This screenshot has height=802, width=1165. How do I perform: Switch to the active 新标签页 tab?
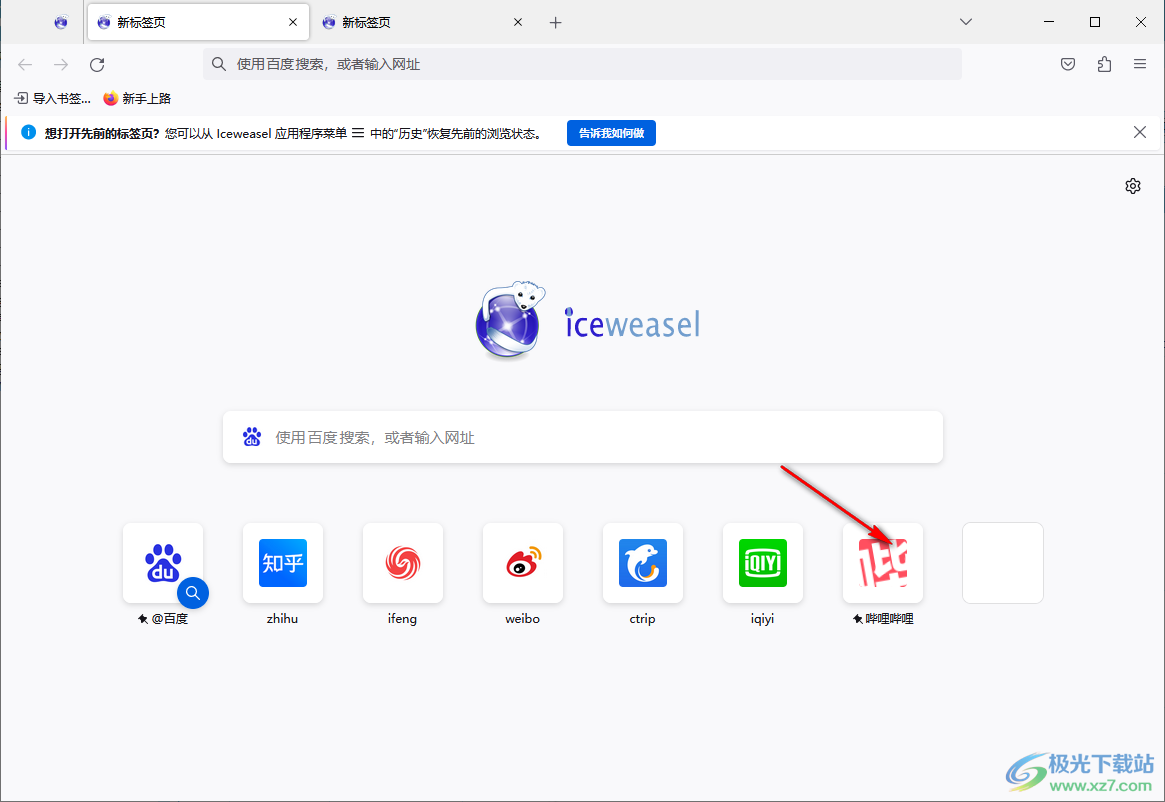198,22
